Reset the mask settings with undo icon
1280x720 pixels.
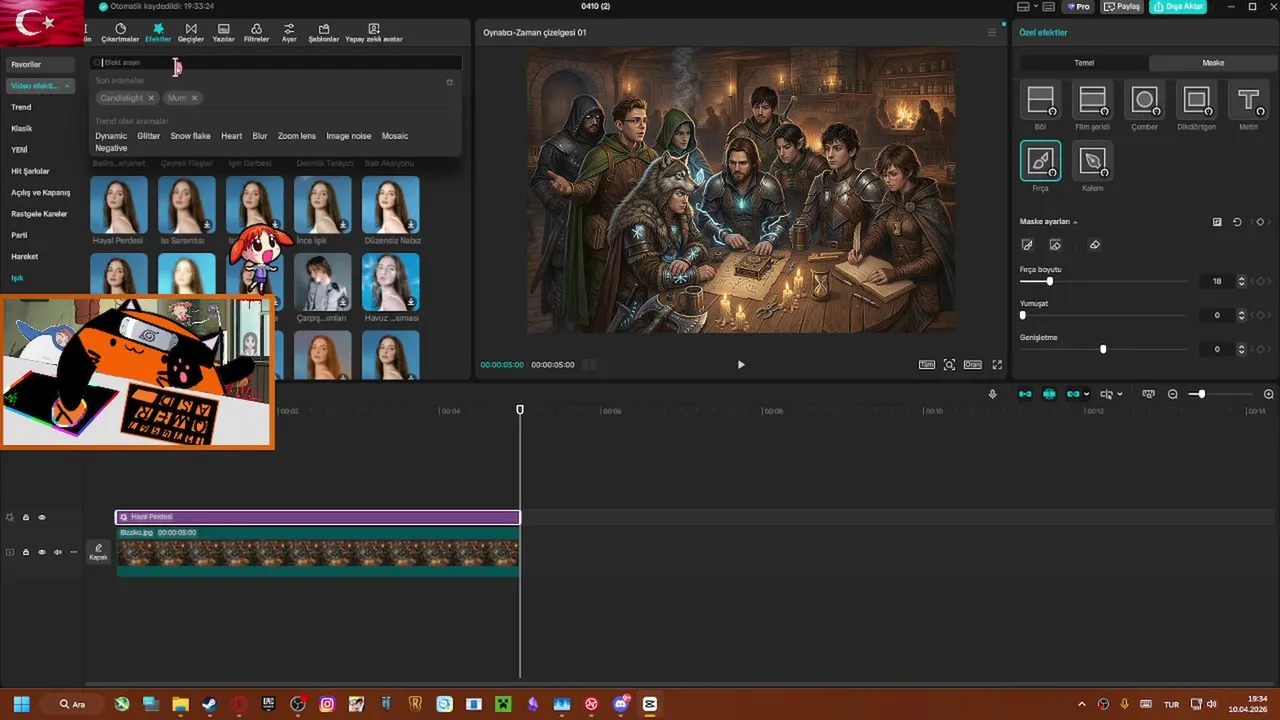(1237, 222)
